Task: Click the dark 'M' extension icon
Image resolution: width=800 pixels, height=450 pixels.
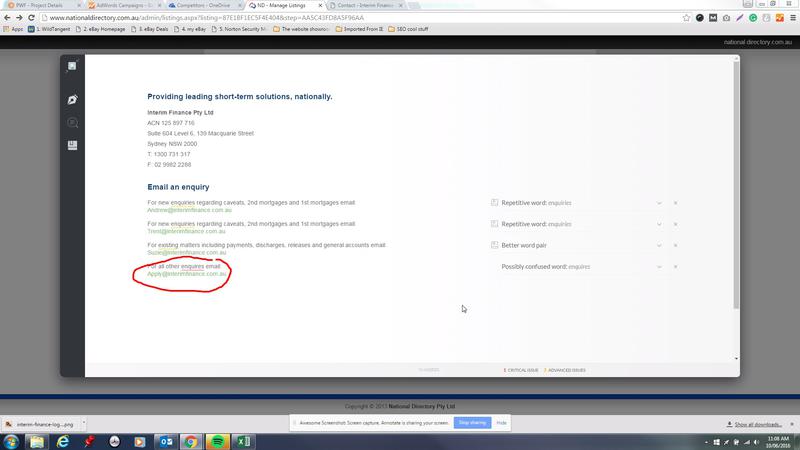Action: (x=713, y=18)
